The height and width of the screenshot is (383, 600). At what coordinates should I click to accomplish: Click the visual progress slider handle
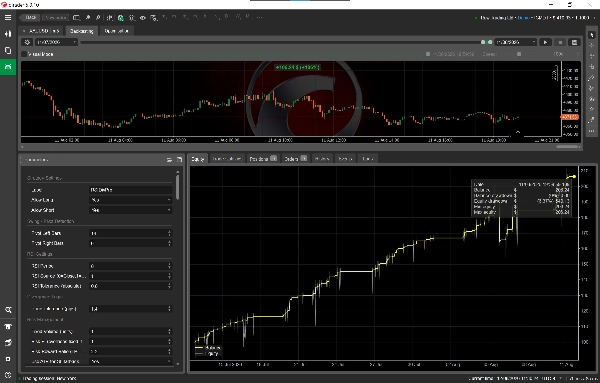coord(428,54)
